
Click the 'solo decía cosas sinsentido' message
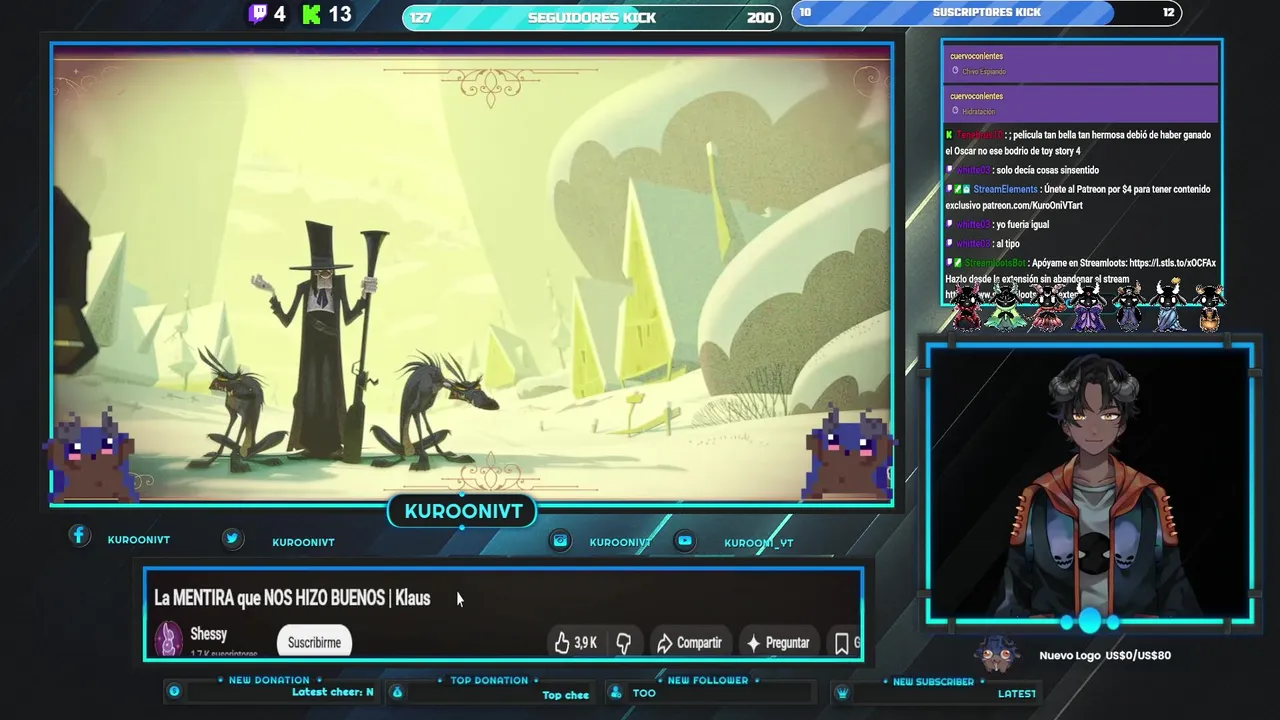pos(1048,170)
